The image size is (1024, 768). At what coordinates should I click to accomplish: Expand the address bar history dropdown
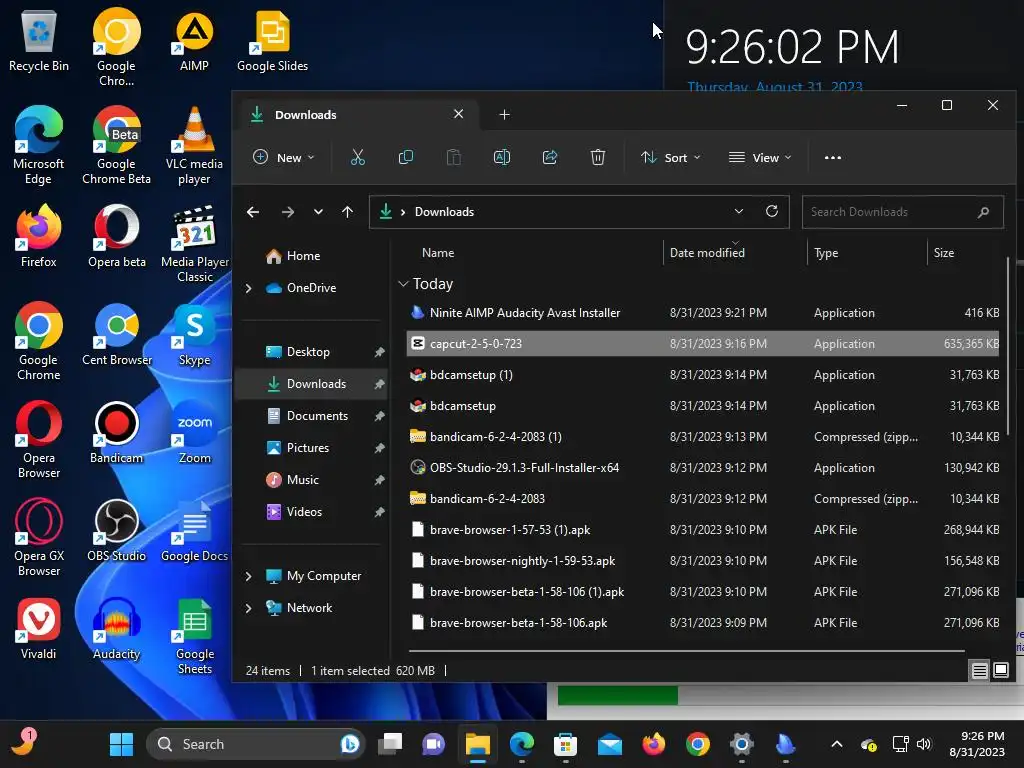pyautogui.click(x=739, y=211)
